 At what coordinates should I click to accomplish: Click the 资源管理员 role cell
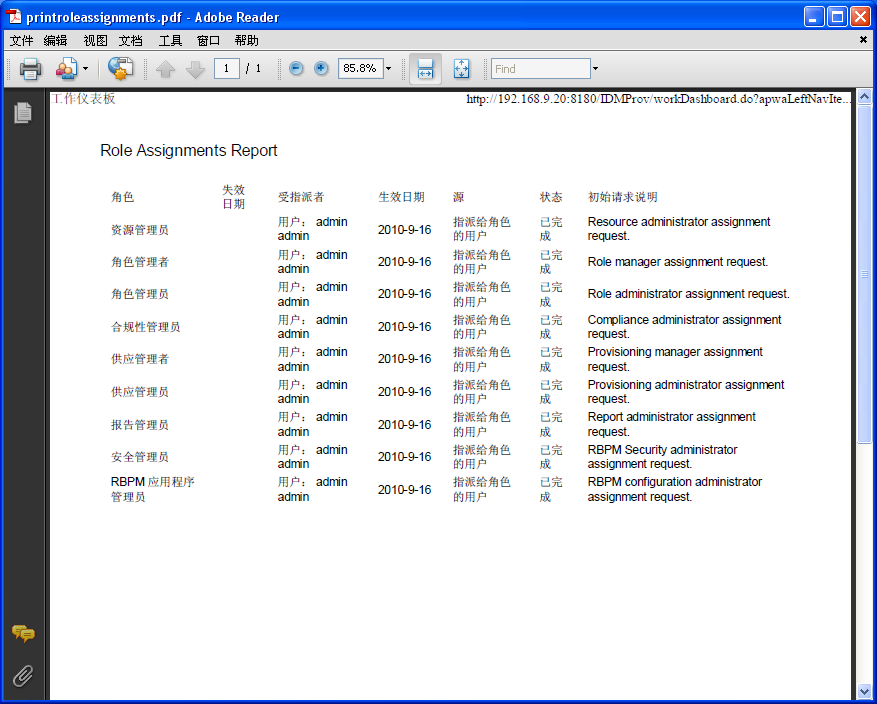point(140,230)
